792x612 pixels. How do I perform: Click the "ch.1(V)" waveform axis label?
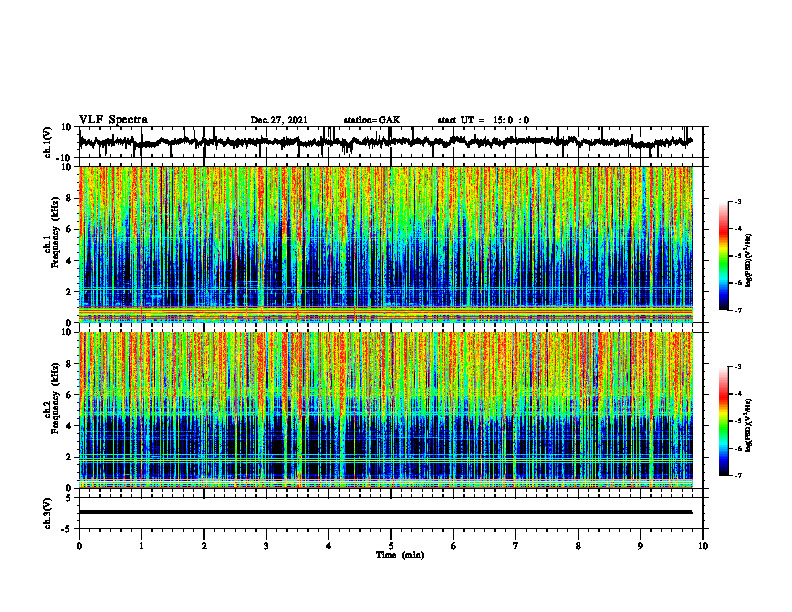pyautogui.click(x=48, y=142)
